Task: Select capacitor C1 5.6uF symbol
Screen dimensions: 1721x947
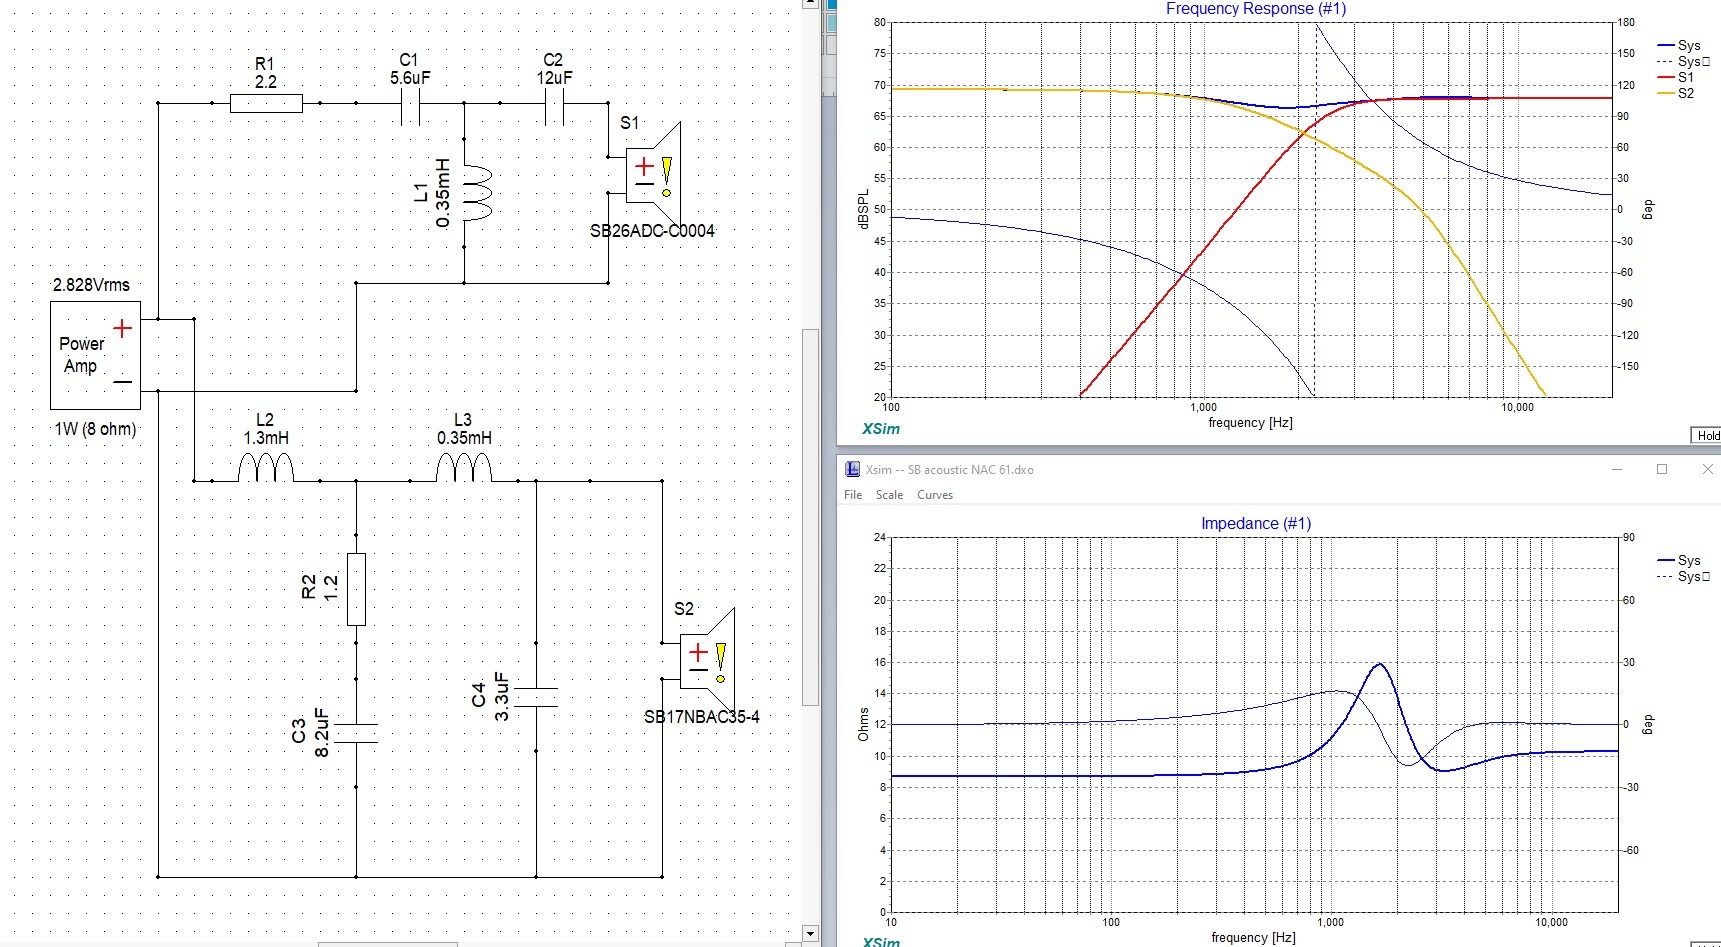Action: pos(410,104)
